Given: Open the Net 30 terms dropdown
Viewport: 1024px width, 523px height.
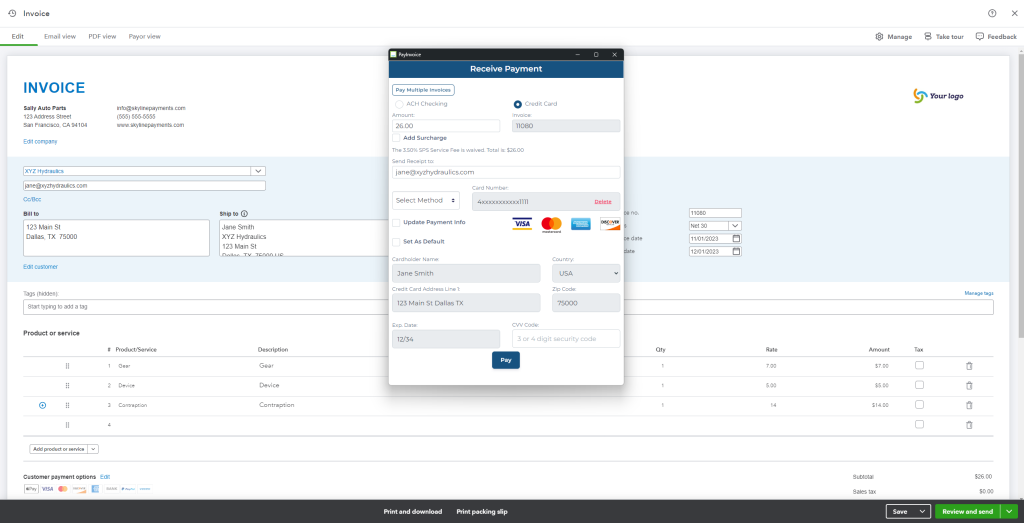Looking at the screenshot, I should (735, 226).
